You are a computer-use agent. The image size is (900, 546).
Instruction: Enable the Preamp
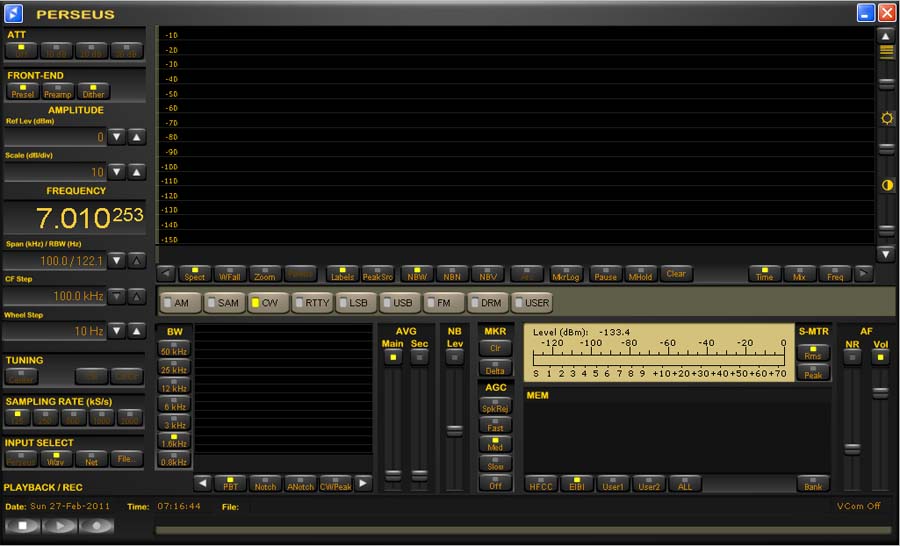coord(57,91)
